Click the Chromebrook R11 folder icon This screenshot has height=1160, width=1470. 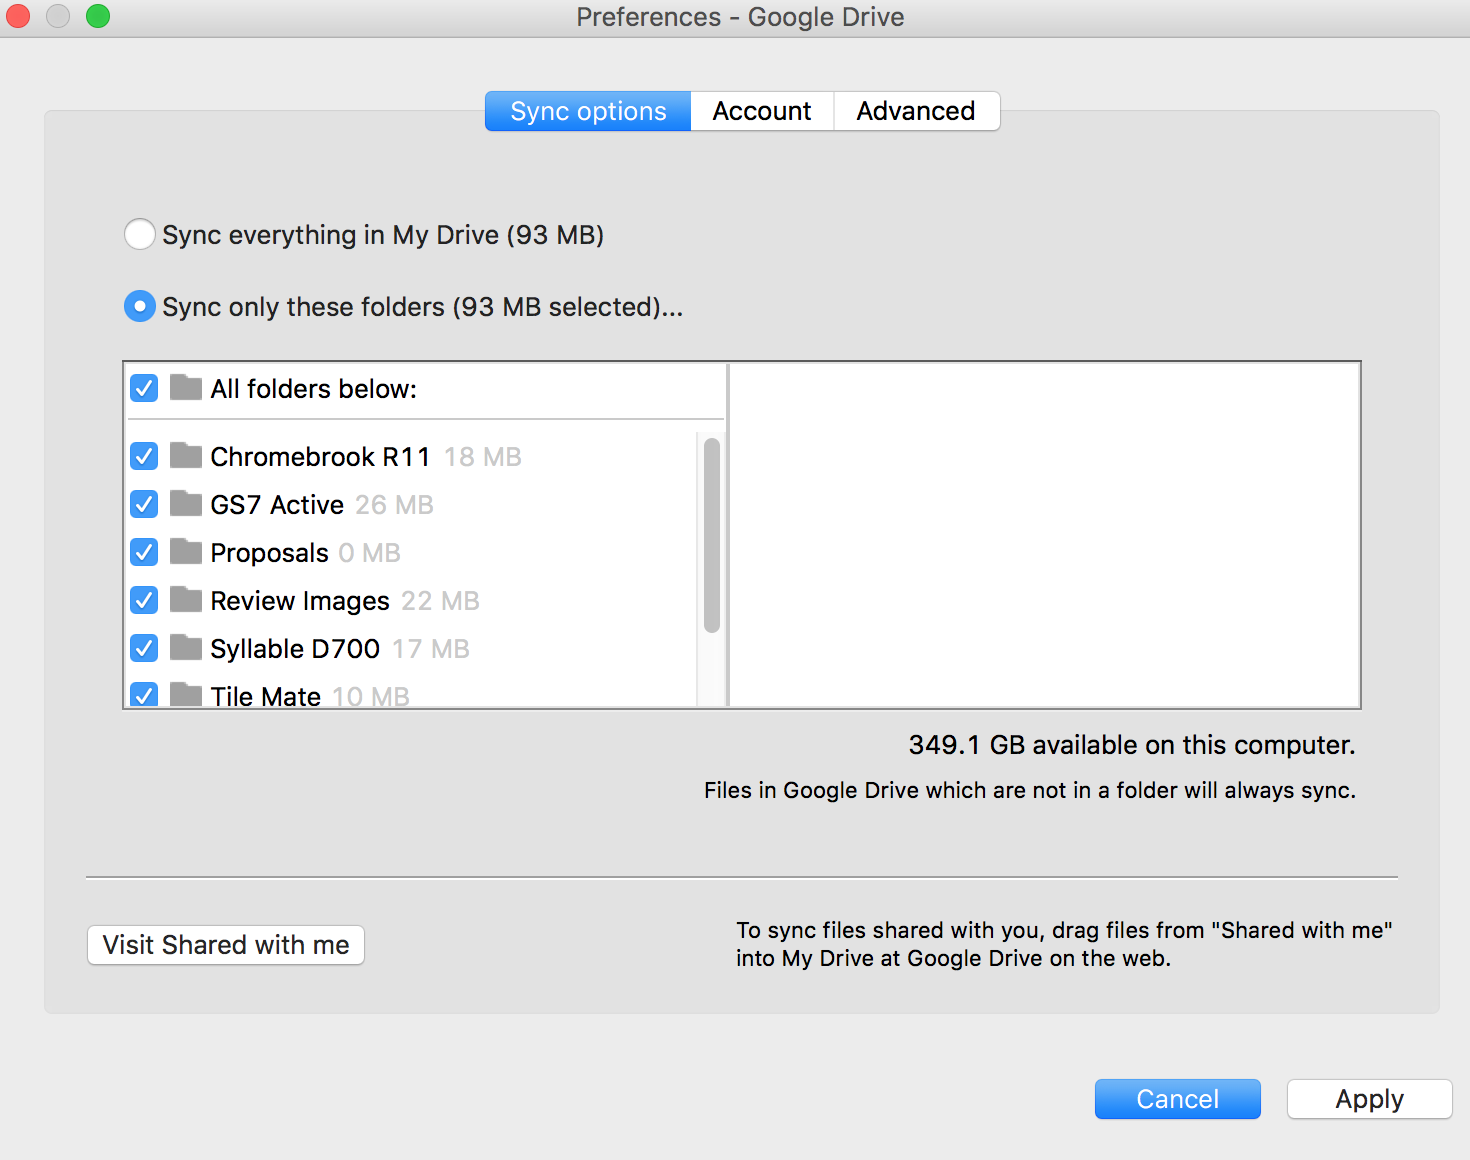(x=186, y=455)
